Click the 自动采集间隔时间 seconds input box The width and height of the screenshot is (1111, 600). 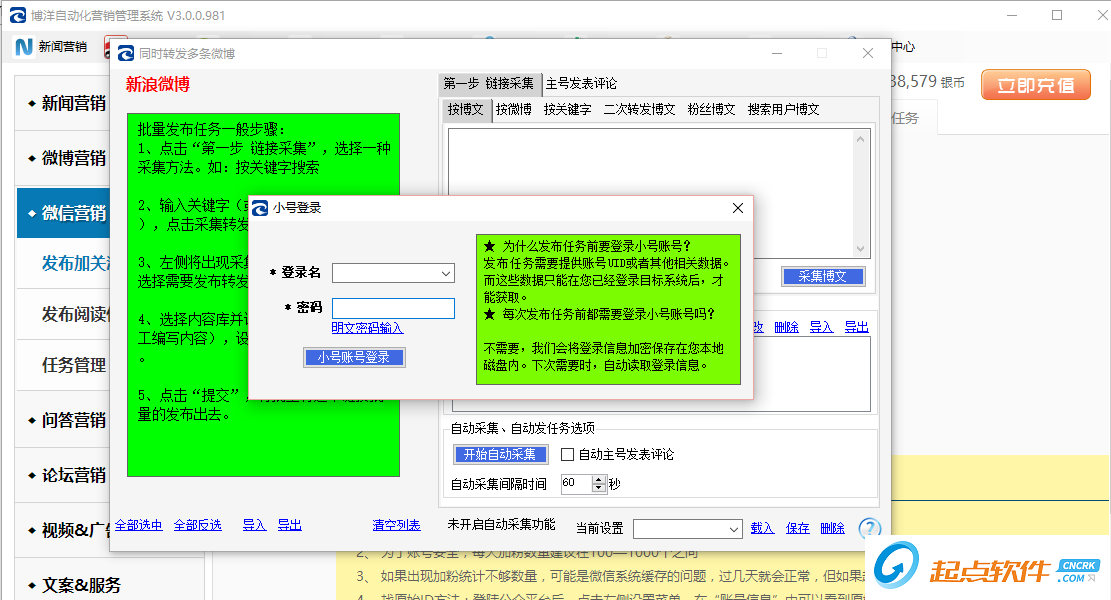[576, 484]
